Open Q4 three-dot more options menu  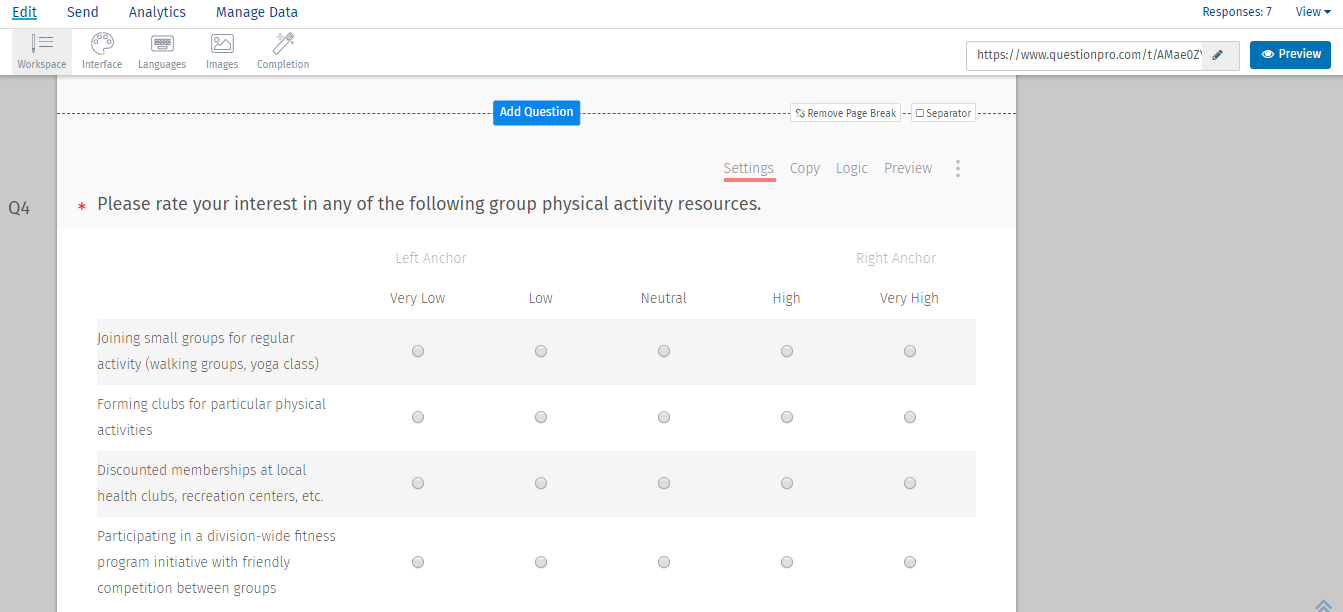958,168
